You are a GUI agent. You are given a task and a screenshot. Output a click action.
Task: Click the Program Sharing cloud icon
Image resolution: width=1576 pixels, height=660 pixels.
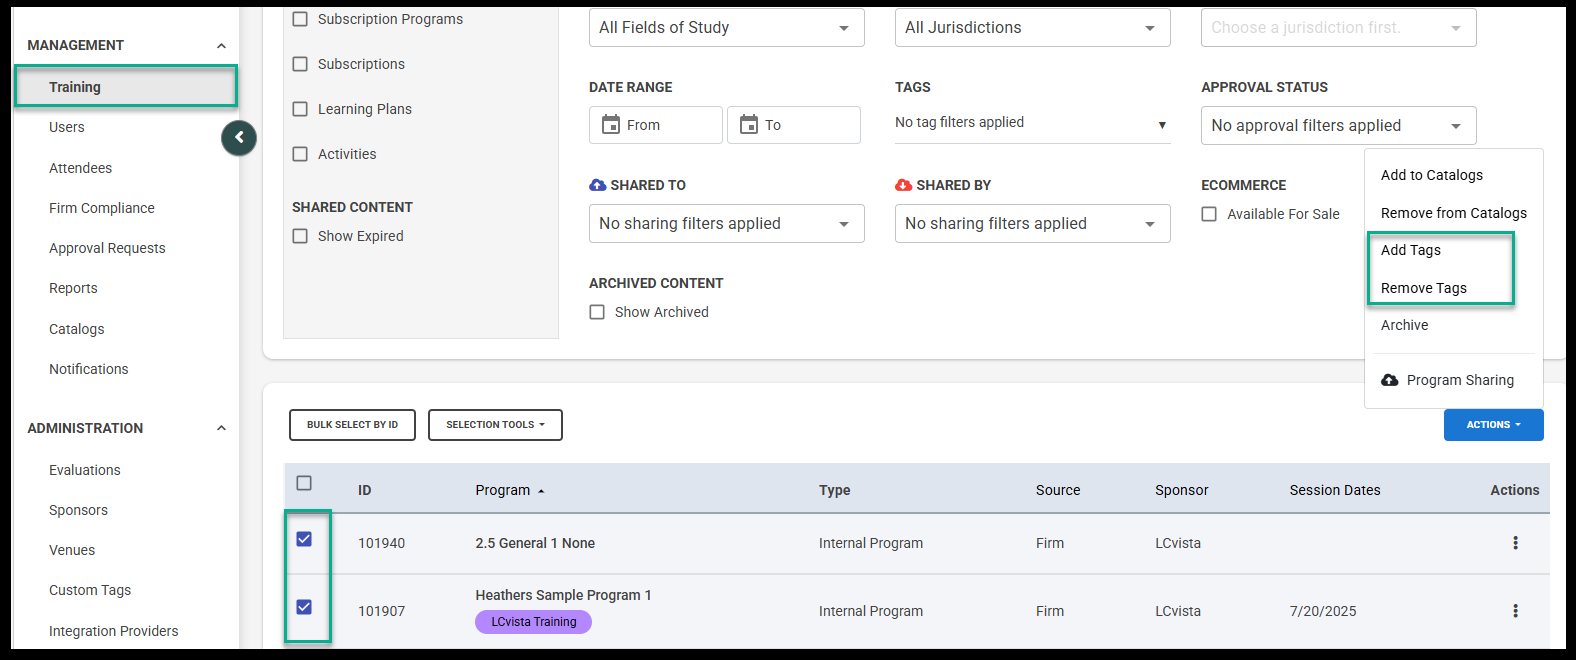pyautogui.click(x=1390, y=380)
